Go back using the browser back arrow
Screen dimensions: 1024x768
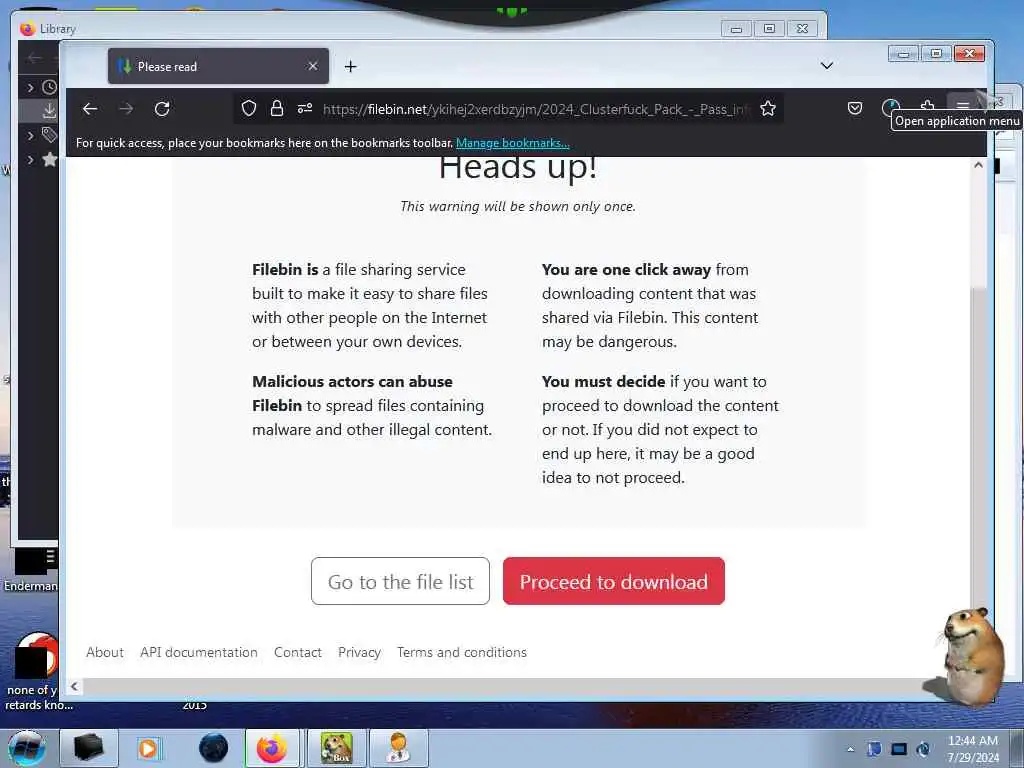point(90,108)
